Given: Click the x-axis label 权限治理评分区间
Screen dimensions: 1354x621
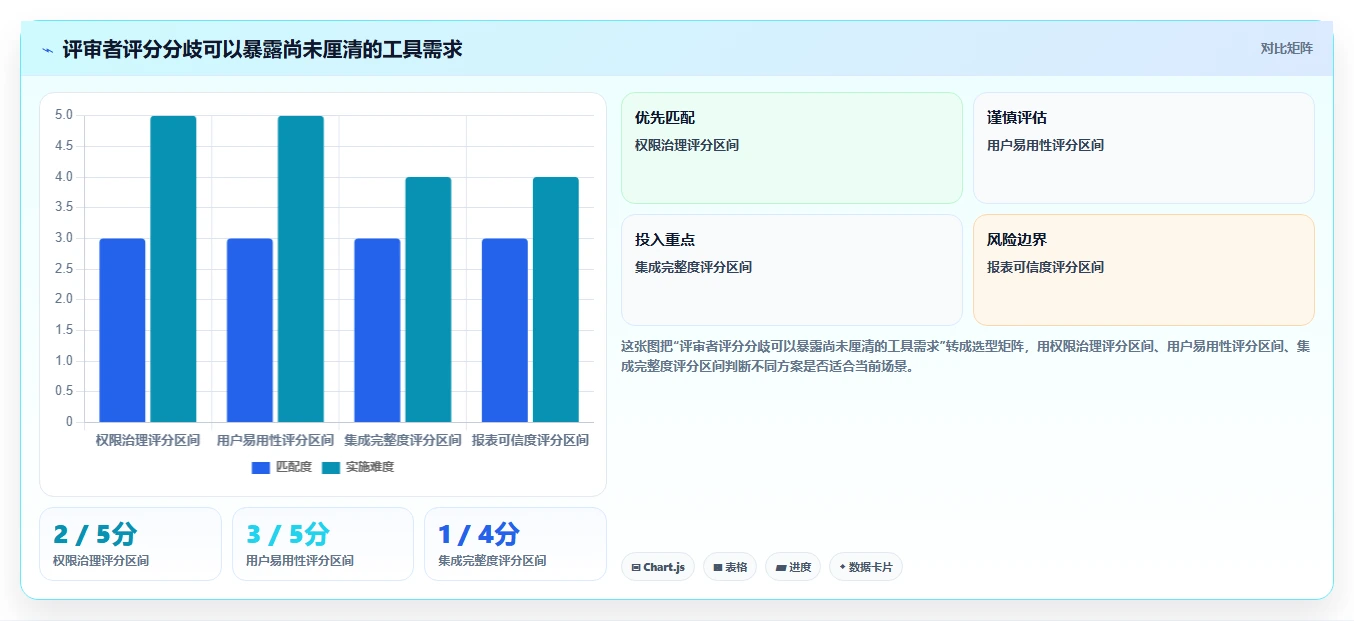Looking at the screenshot, I should (x=148, y=440).
